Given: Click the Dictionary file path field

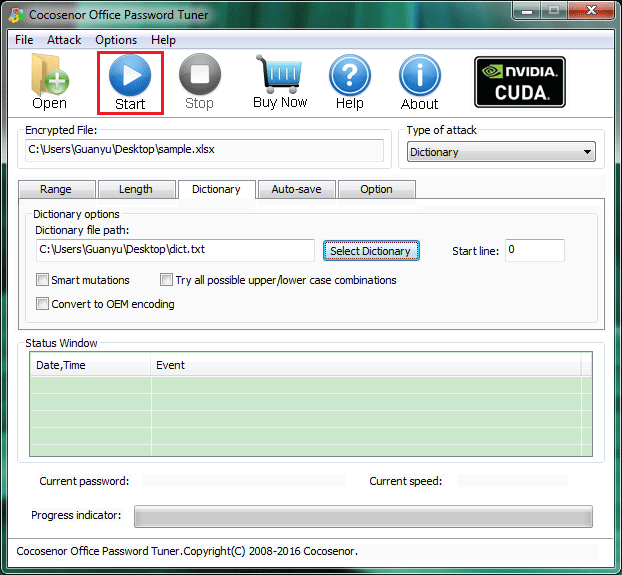Looking at the screenshot, I should click(175, 250).
